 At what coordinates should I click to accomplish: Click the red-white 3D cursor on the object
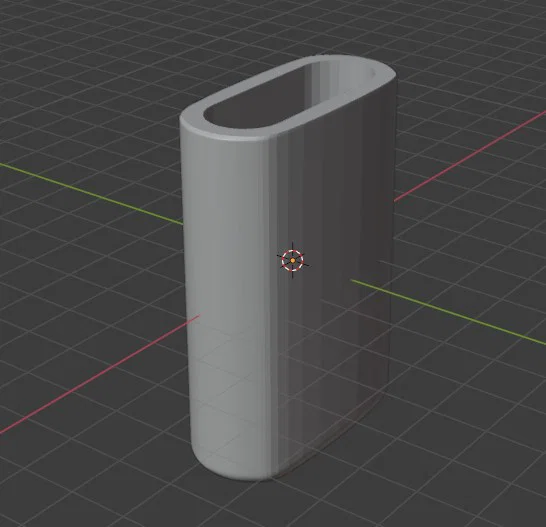292,260
